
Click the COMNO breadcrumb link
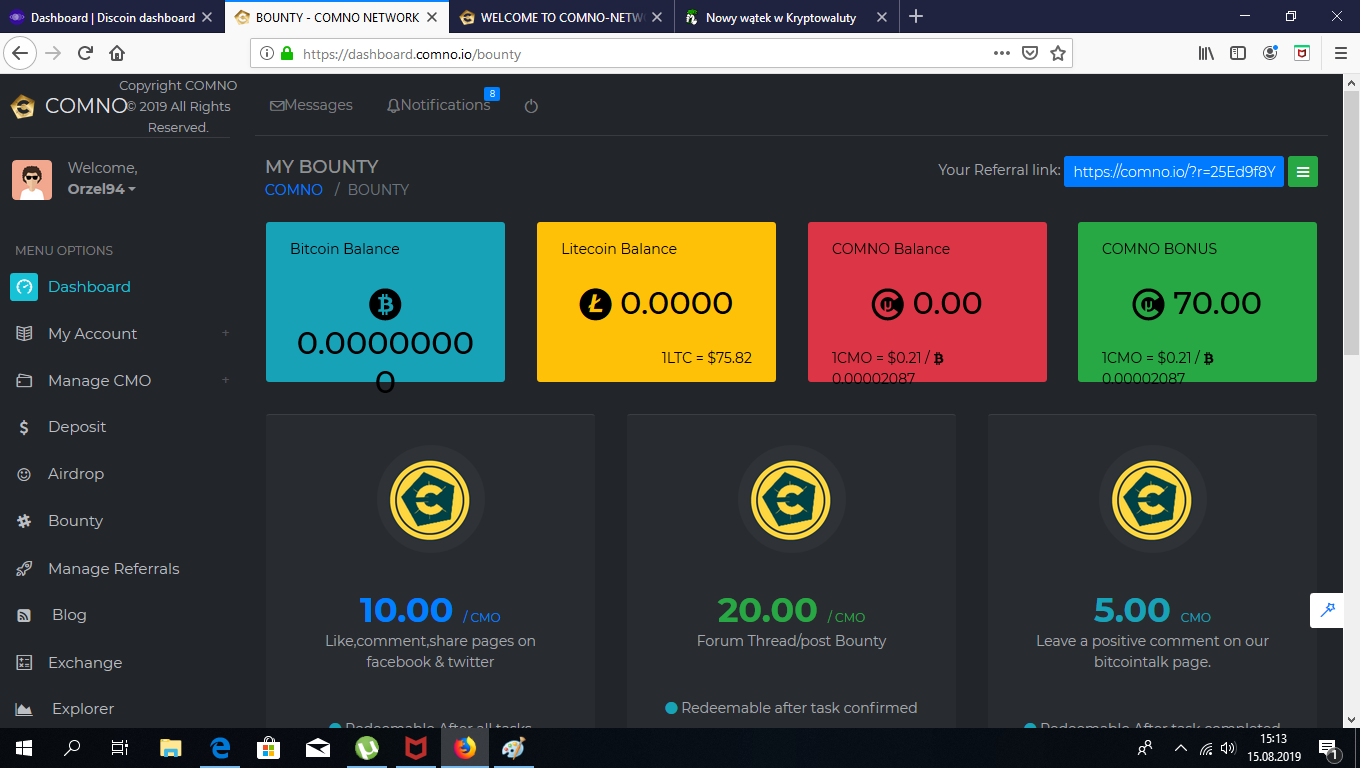[x=294, y=190]
